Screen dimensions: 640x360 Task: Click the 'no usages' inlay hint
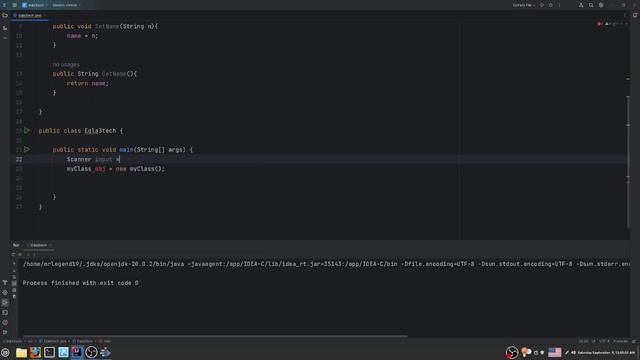pyautogui.click(x=66, y=64)
